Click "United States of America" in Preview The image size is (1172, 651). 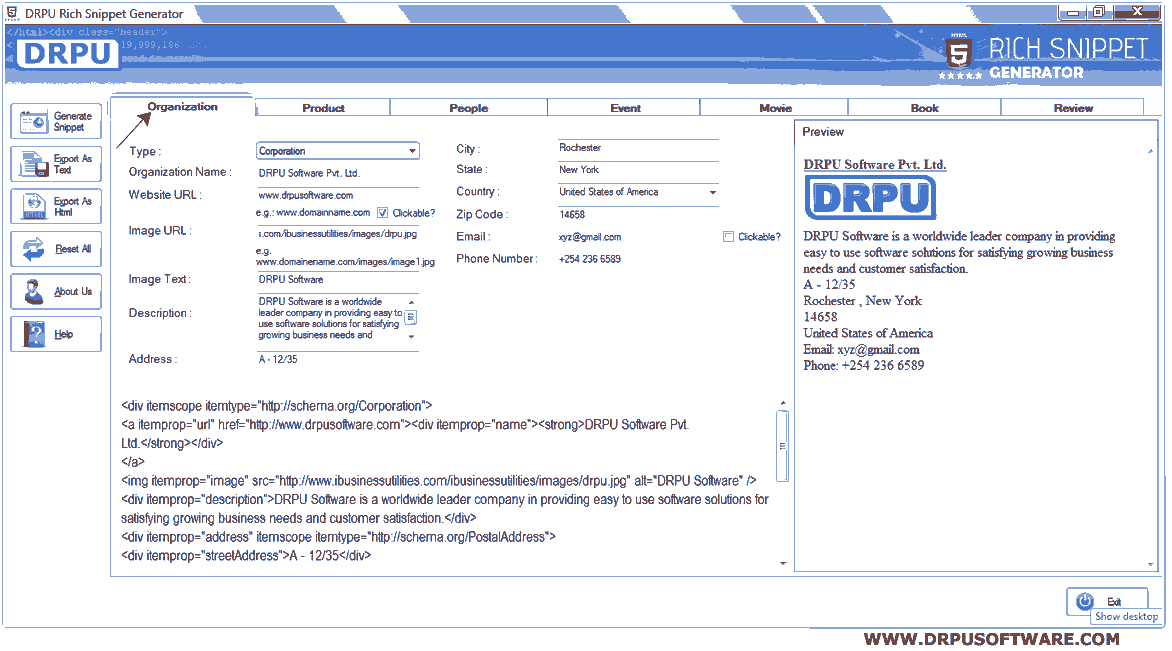click(x=868, y=333)
